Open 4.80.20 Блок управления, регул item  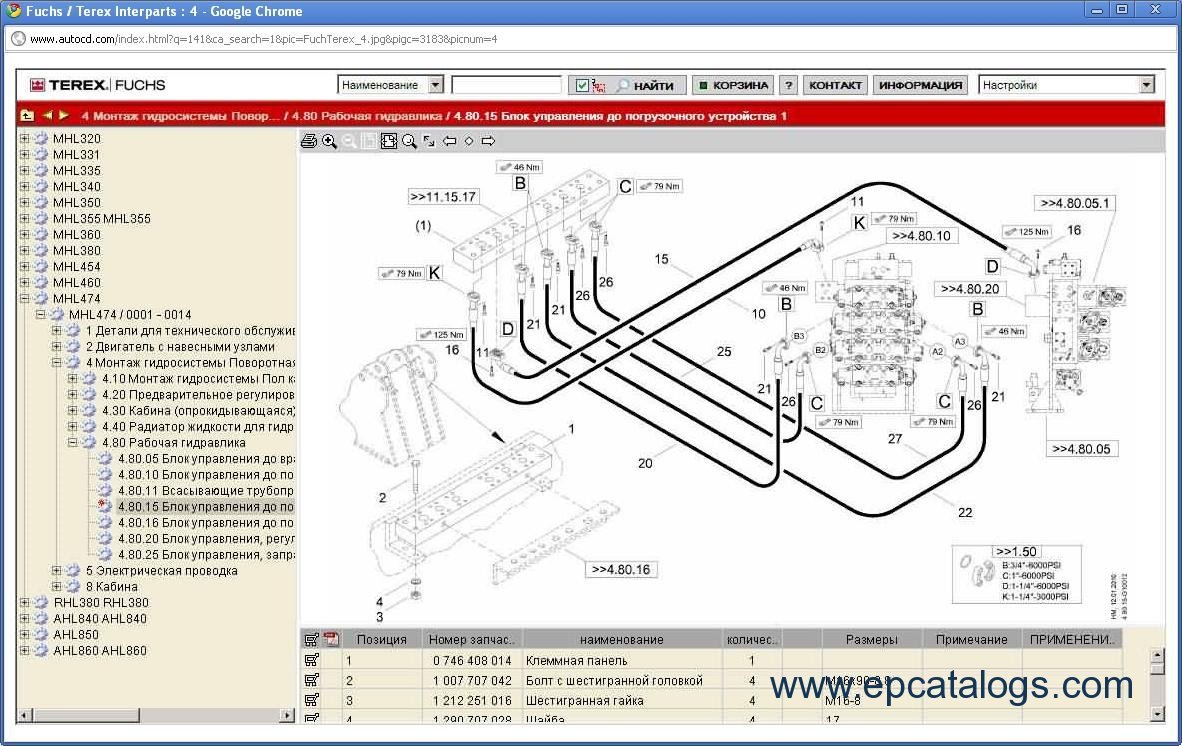[x=206, y=539]
